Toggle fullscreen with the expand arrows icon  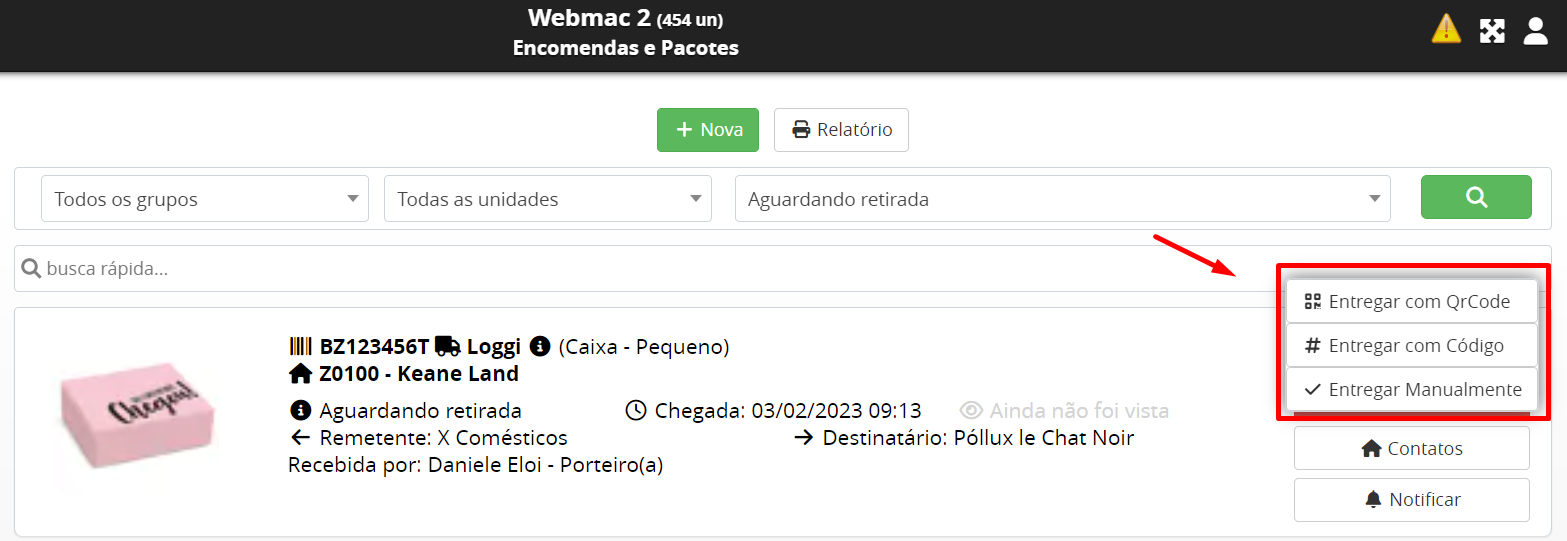[1492, 31]
